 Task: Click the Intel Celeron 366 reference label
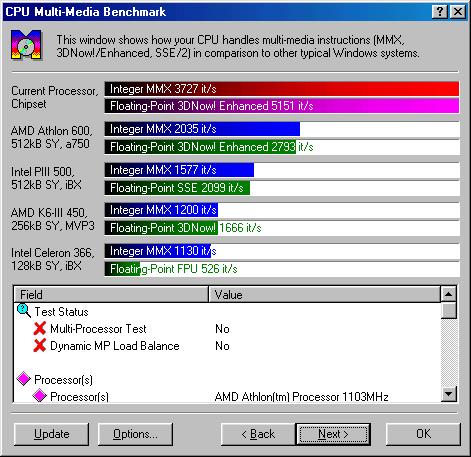click(x=53, y=259)
